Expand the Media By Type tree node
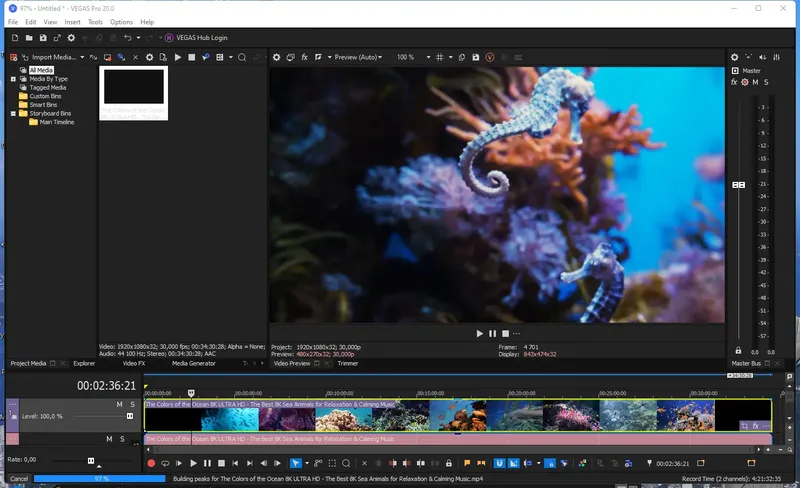800x488 pixels. [13, 79]
